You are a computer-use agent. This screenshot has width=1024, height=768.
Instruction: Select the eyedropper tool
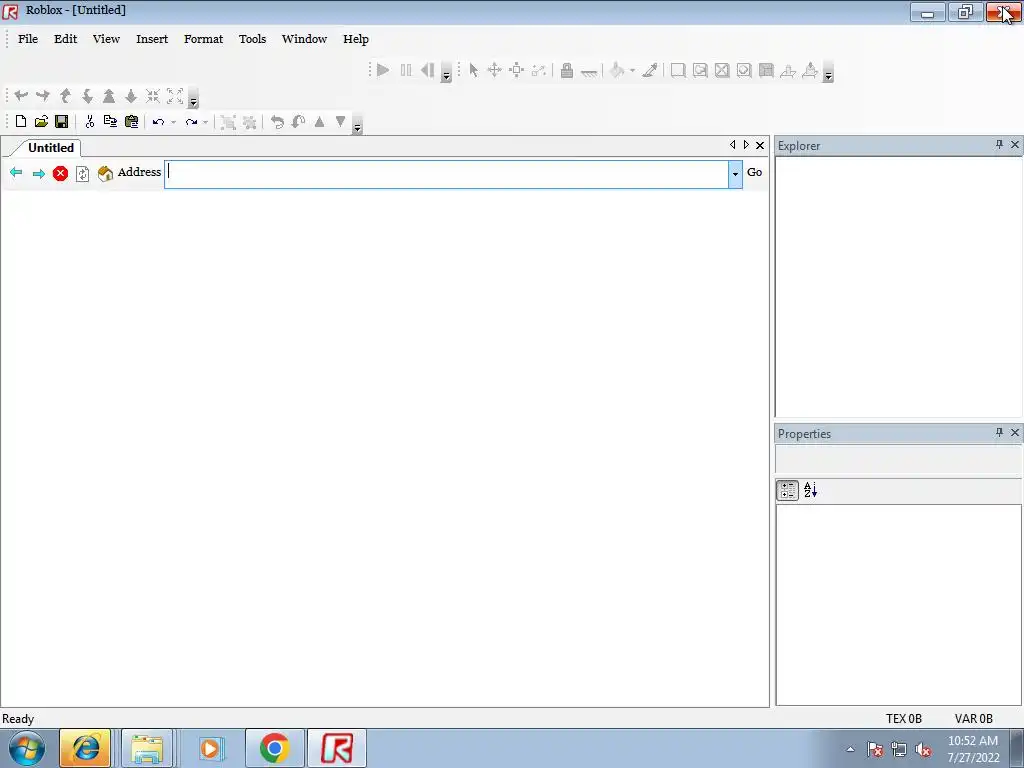click(x=650, y=70)
